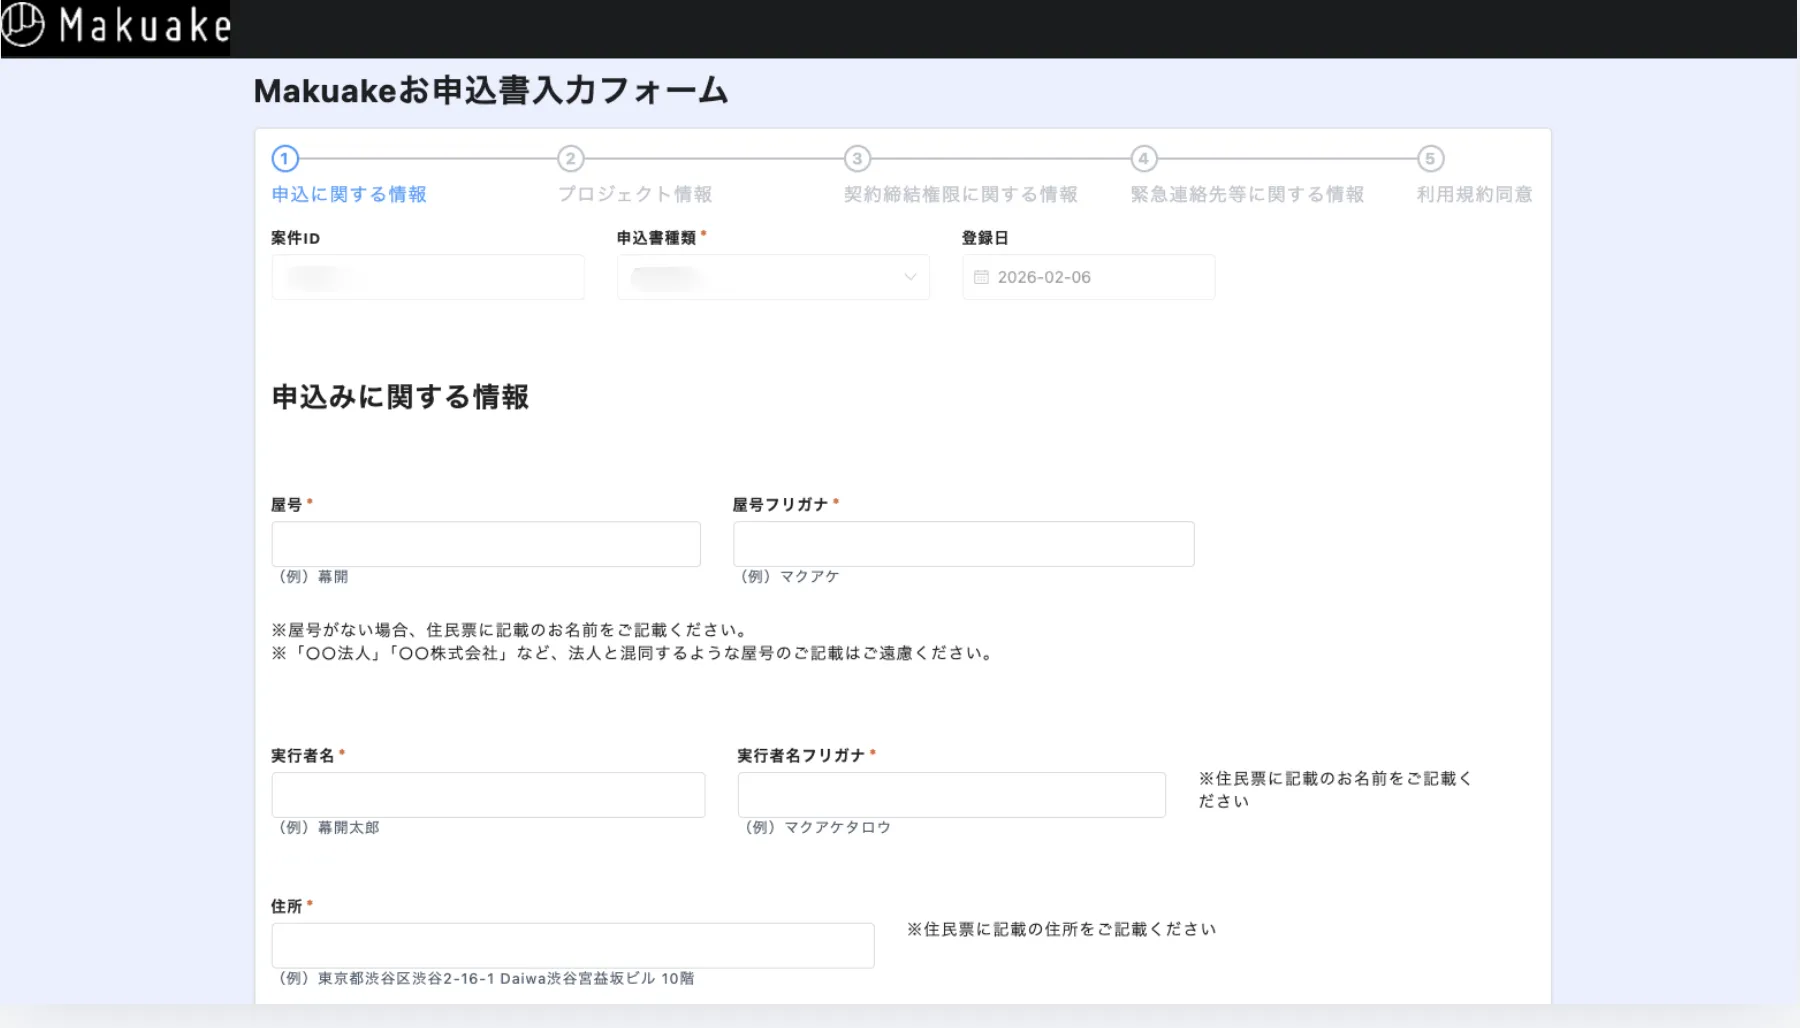
Task: Focus the 実行者名フリガナ input field
Action: click(952, 795)
